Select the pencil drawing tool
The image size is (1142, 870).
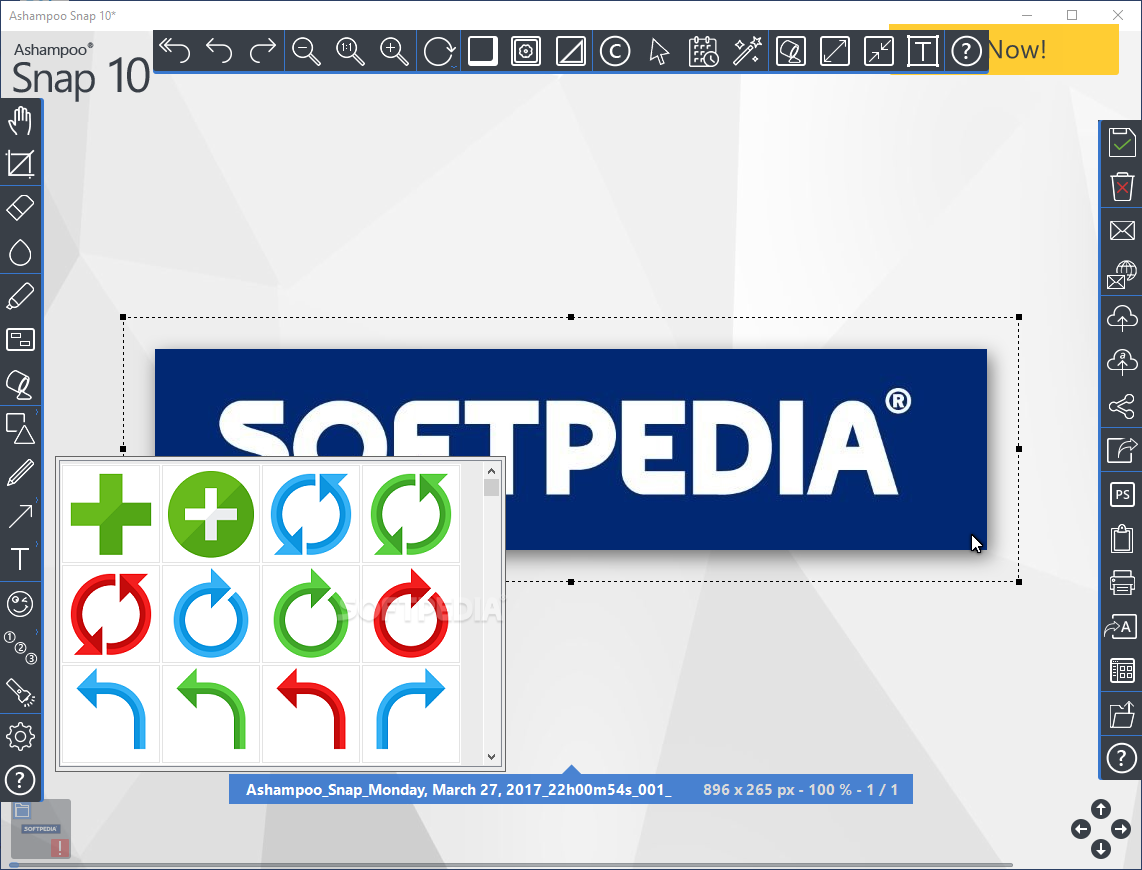[x=20, y=472]
